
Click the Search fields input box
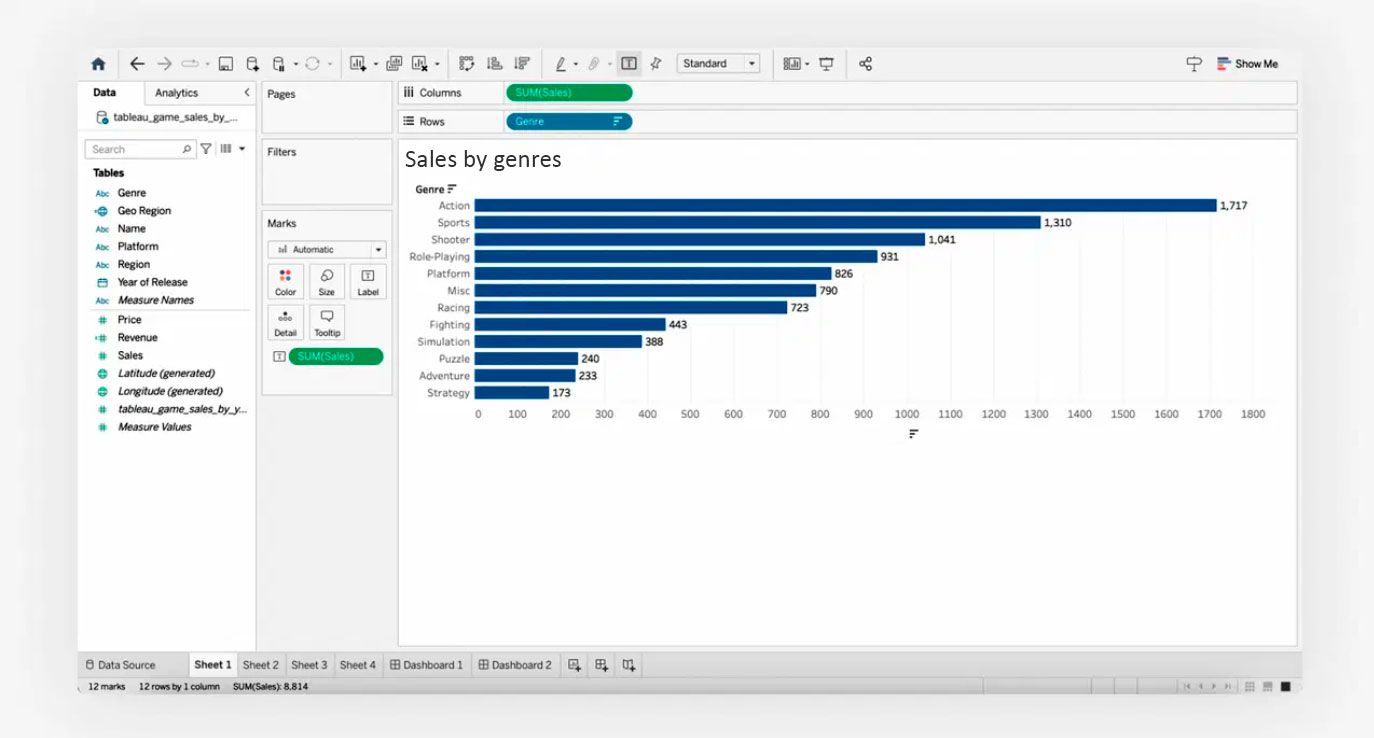pos(140,149)
